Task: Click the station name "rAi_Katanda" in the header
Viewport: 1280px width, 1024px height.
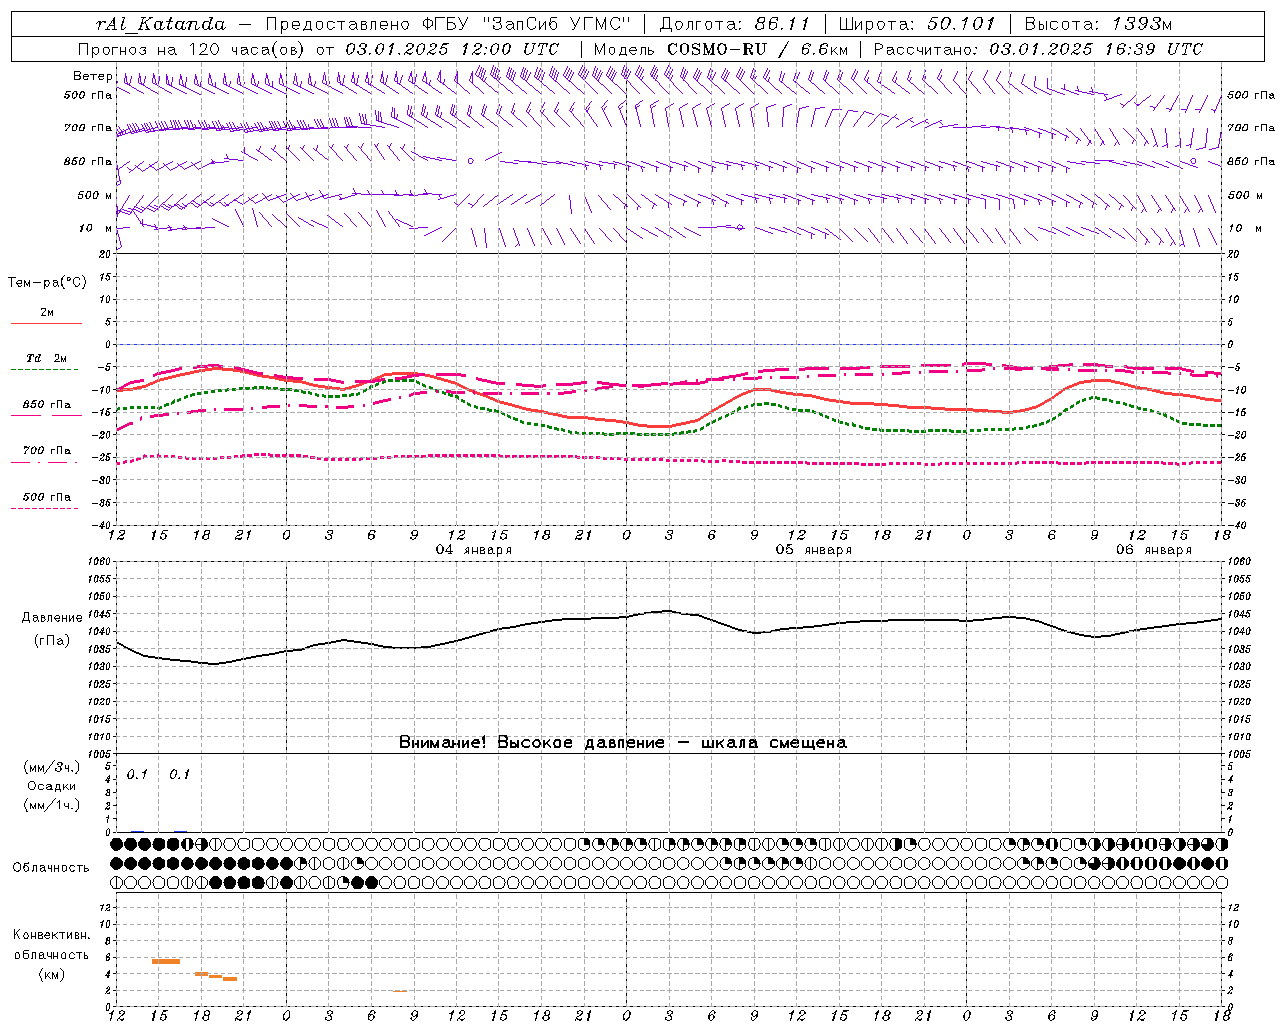Action: (x=161, y=24)
